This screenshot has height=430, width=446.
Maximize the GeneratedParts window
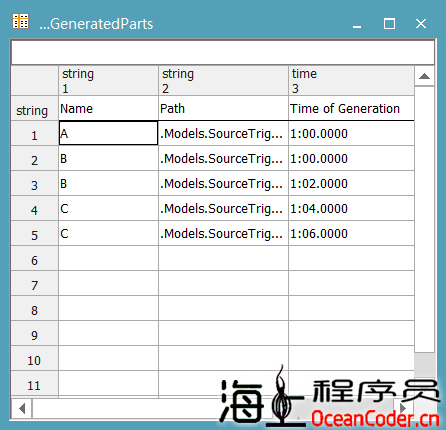coord(389,24)
